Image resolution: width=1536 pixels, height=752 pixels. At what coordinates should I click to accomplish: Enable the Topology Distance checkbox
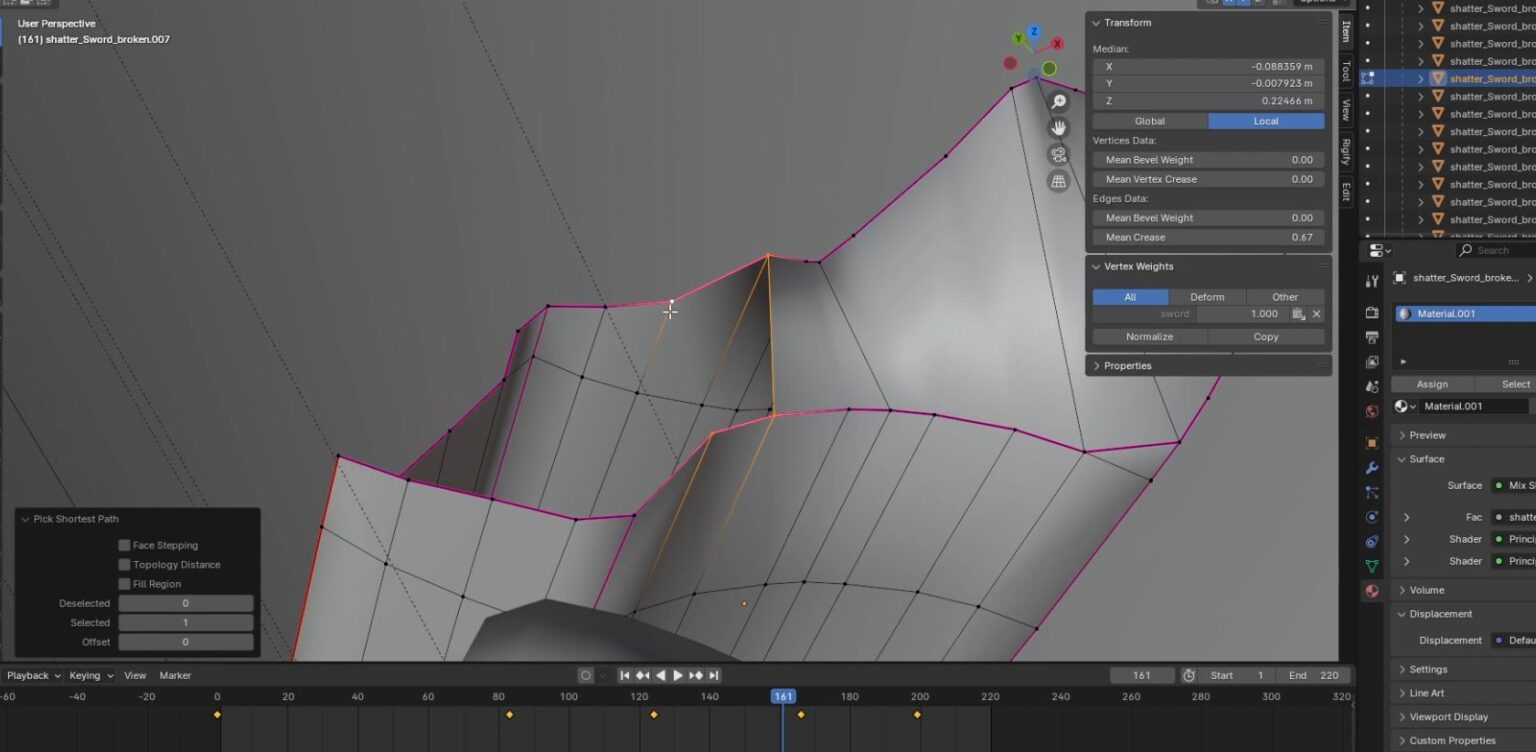click(x=125, y=565)
